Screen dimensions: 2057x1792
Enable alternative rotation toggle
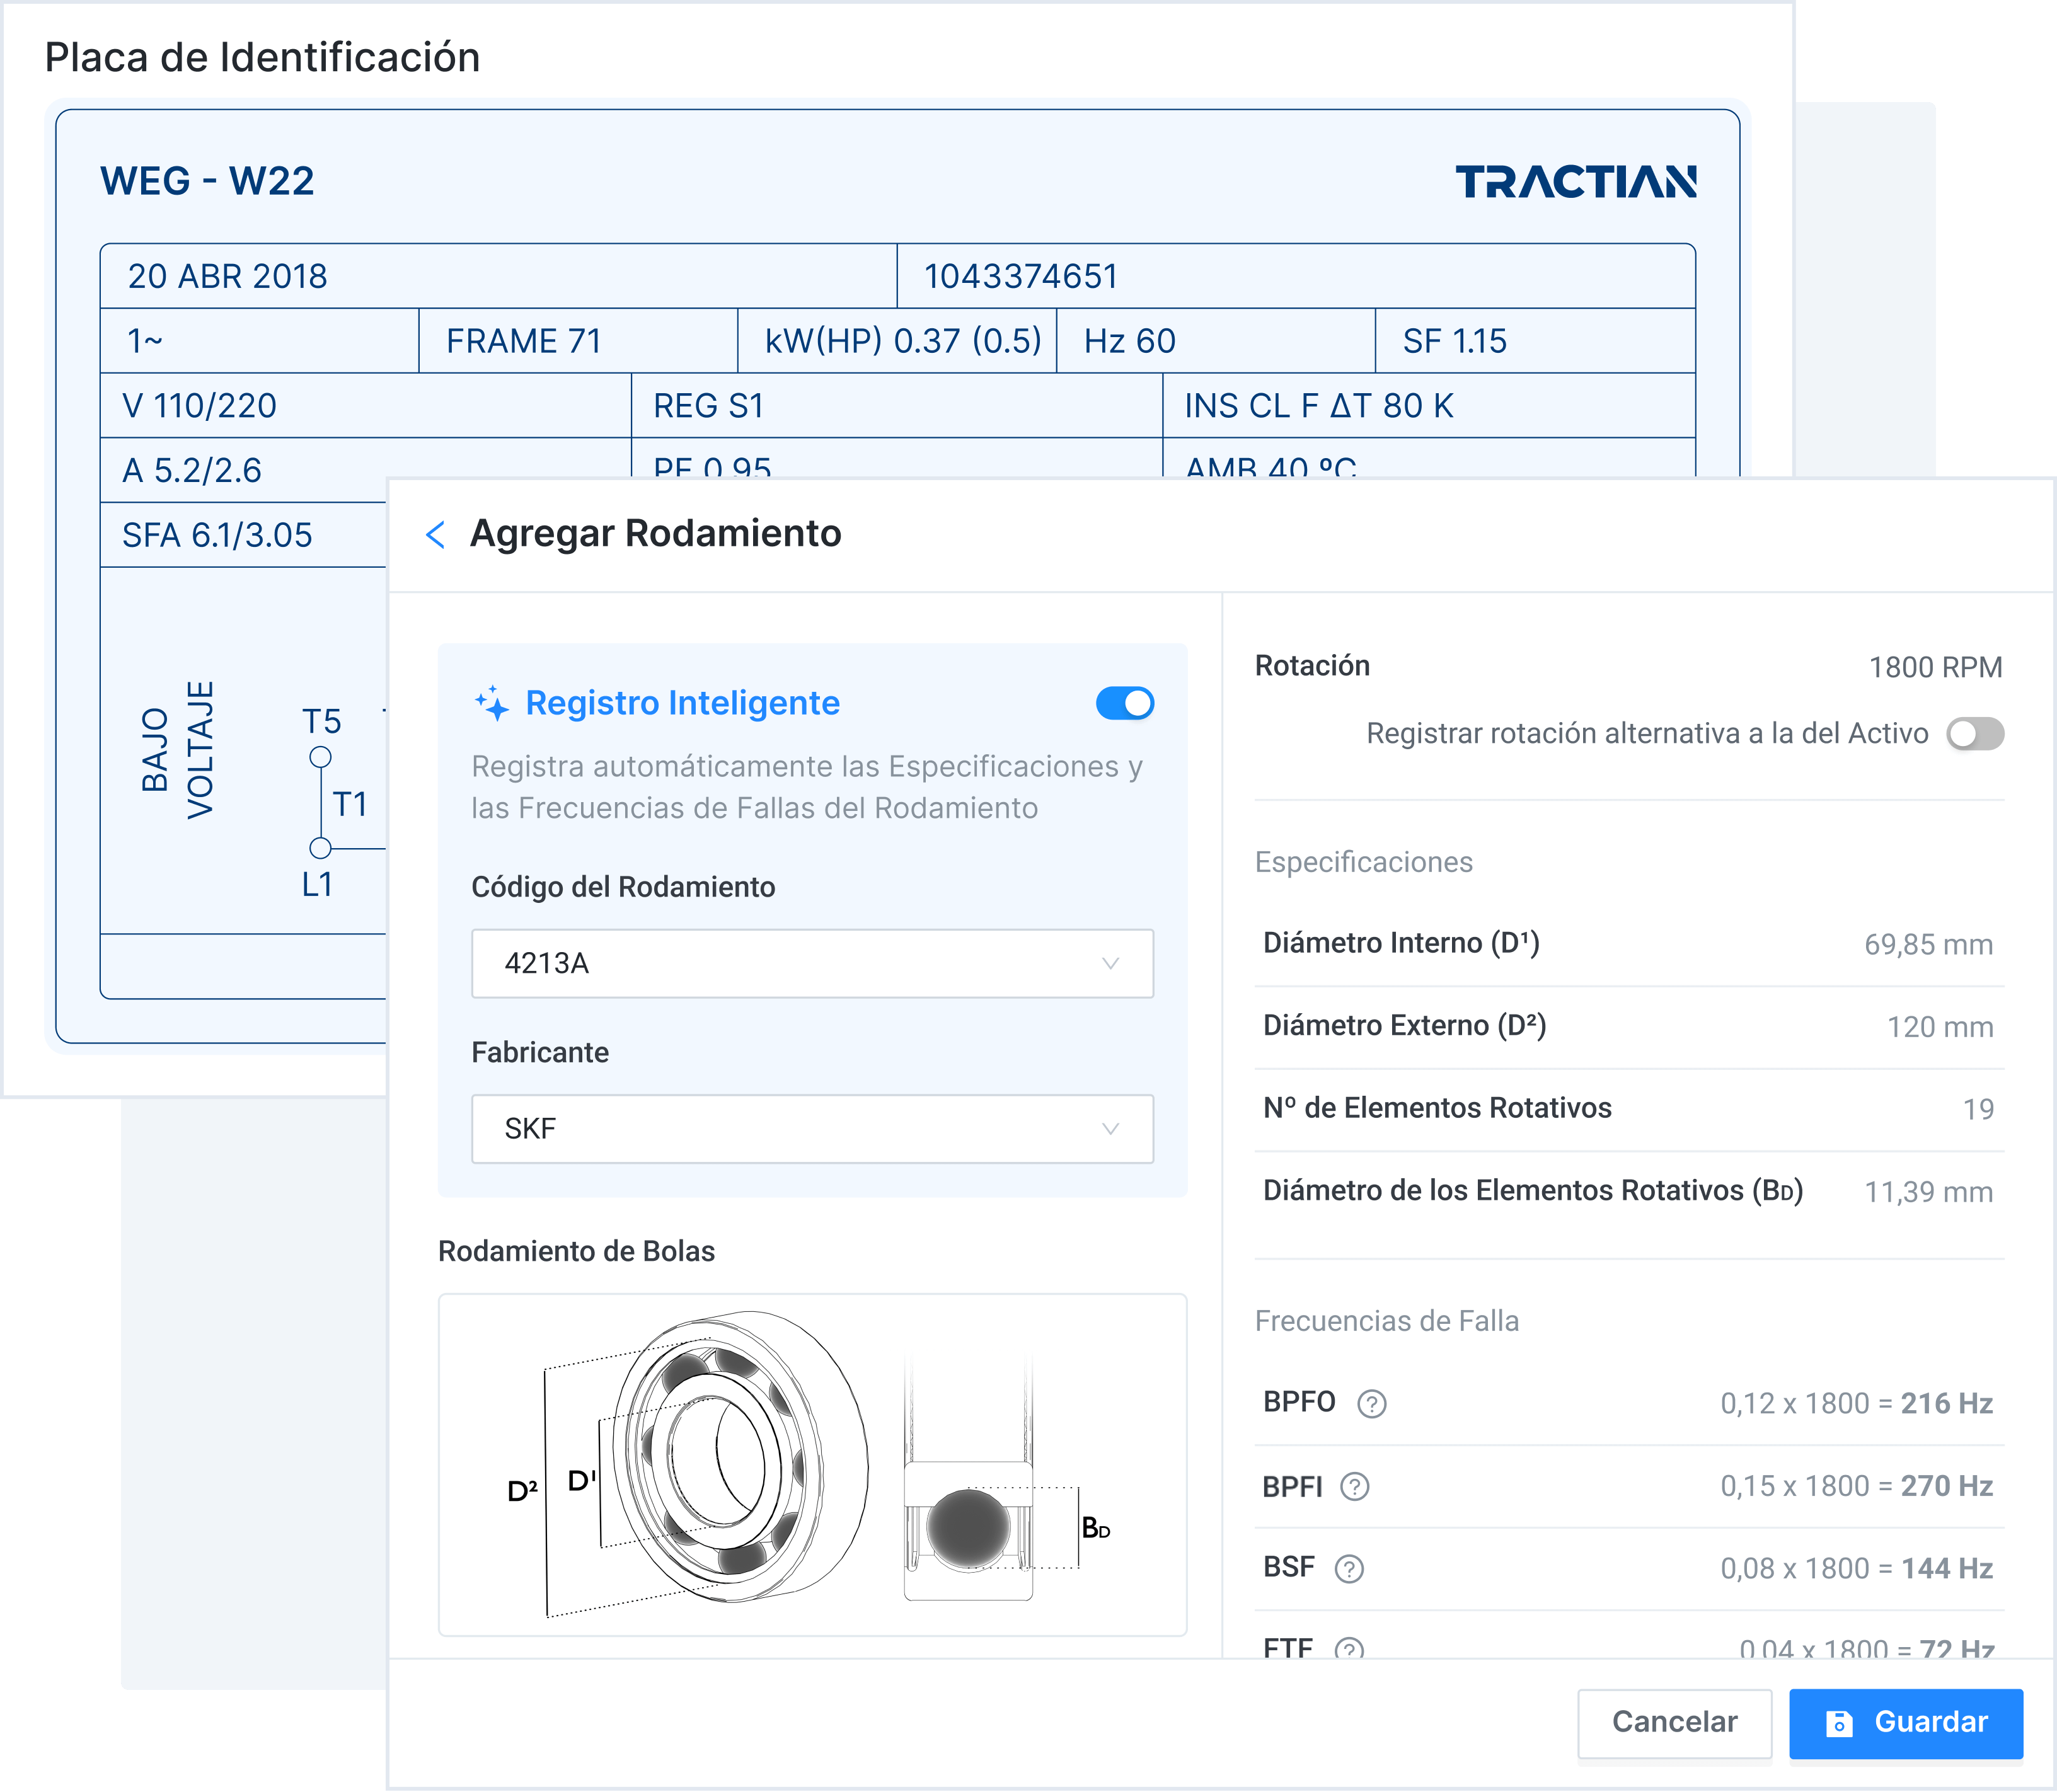click(x=1974, y=734)
